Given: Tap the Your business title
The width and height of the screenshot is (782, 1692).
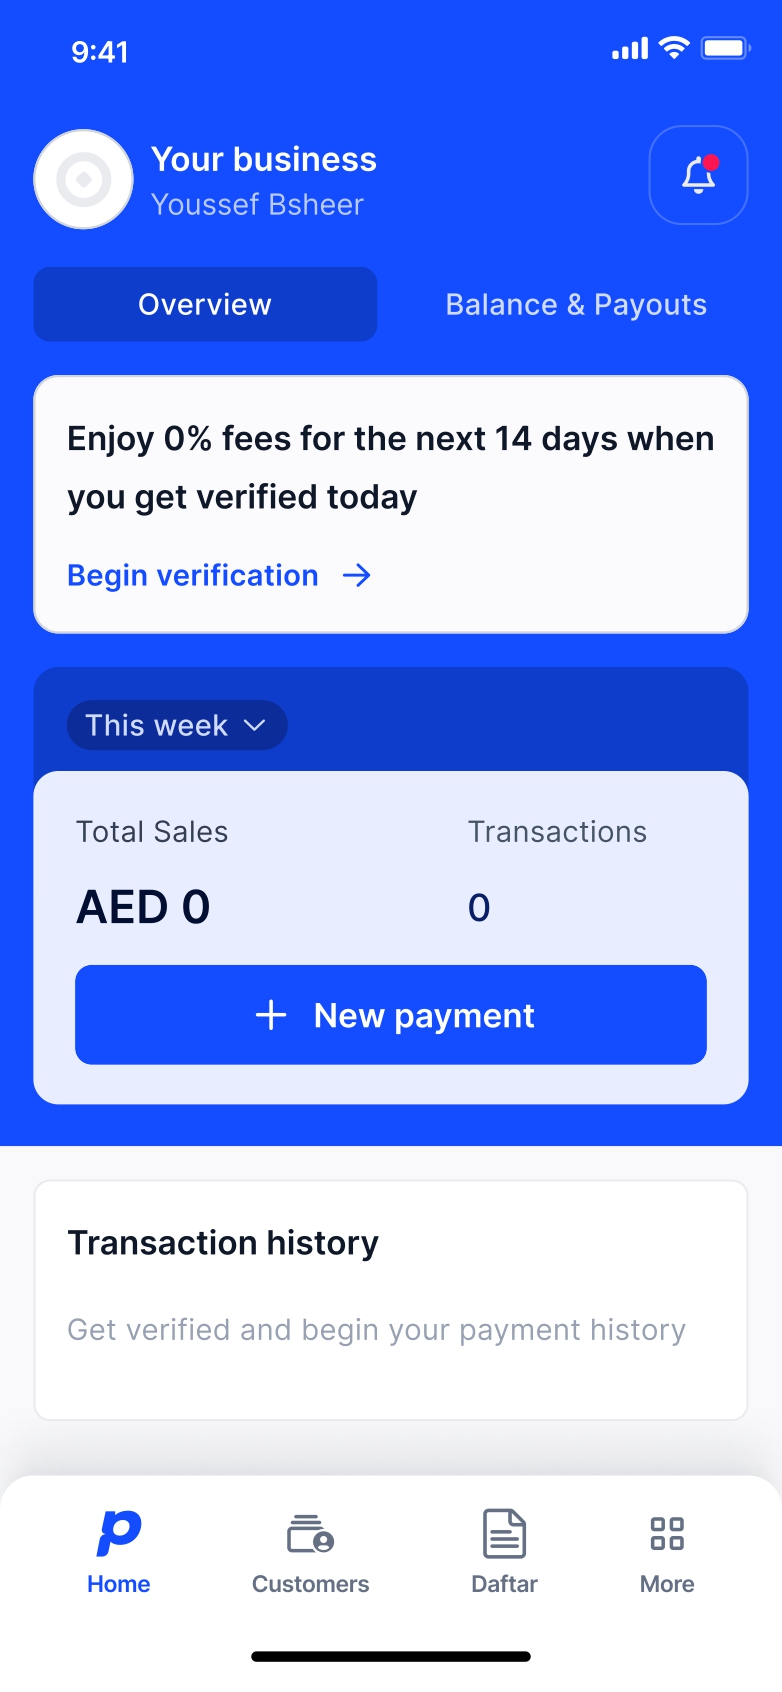Looking at the screenshot, I should click(x=264, y=160).
